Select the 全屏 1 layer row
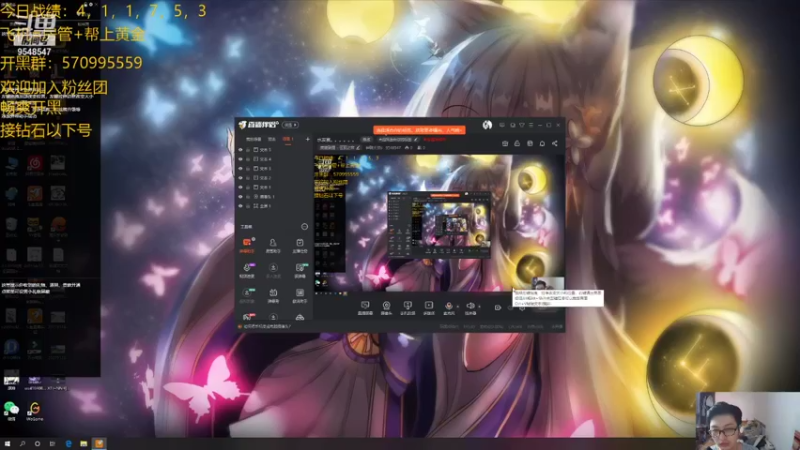The image size is (800, 450). pyautogui.click(x=274, y=206)
